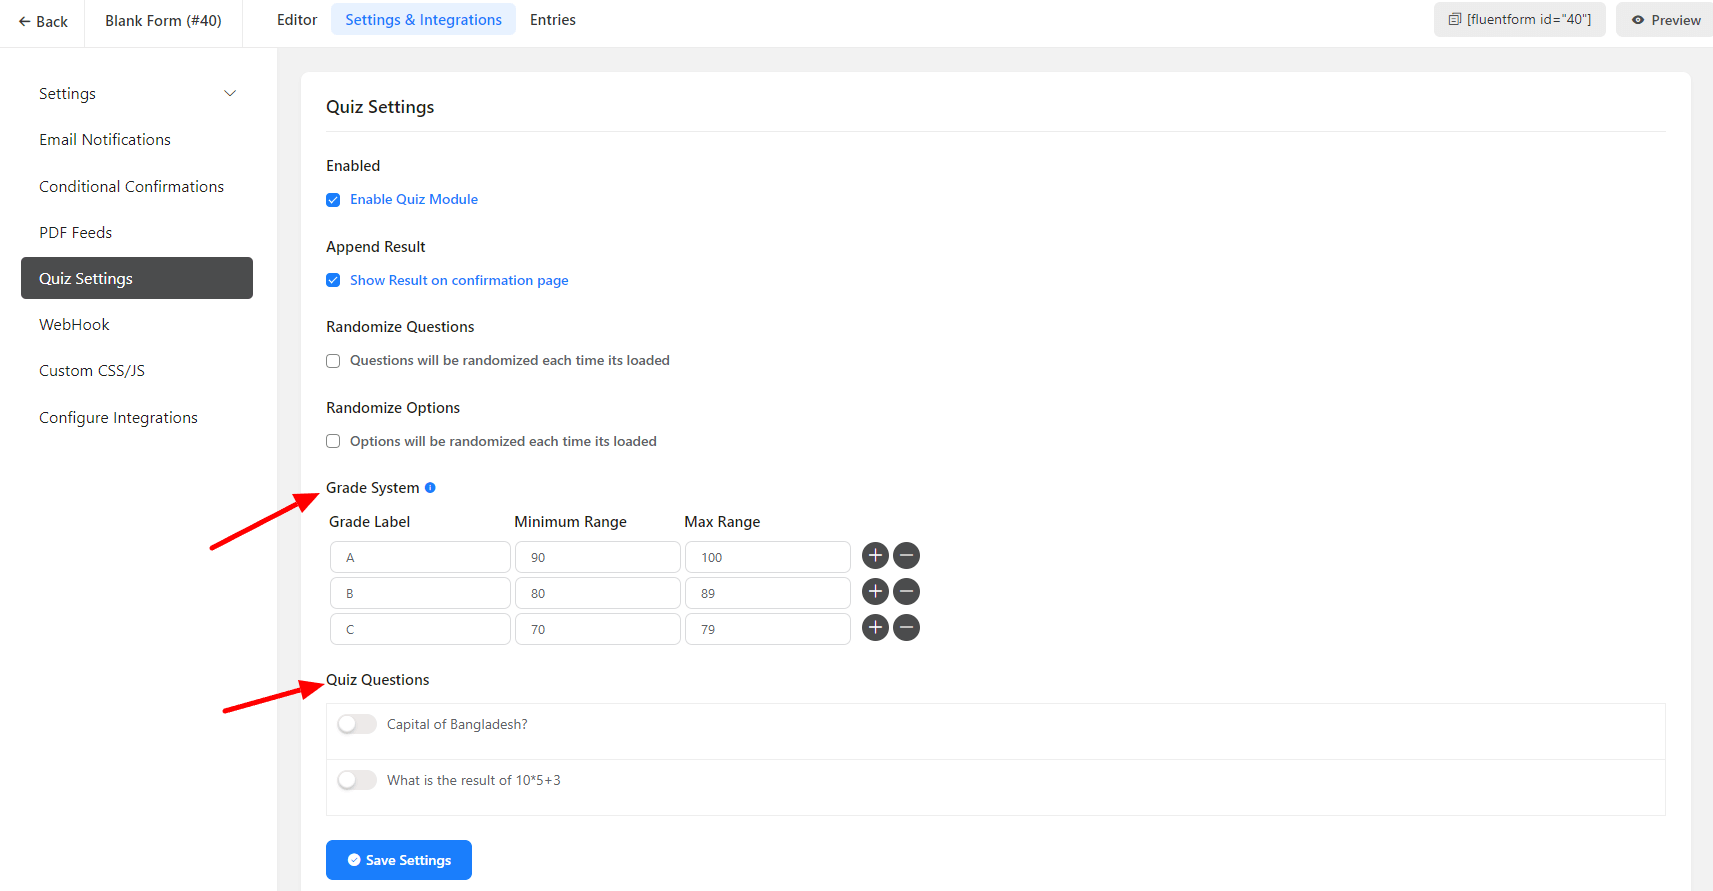1713x891 pixels.
Task: Switch to the Editor tab
Action: click(297, 20)
